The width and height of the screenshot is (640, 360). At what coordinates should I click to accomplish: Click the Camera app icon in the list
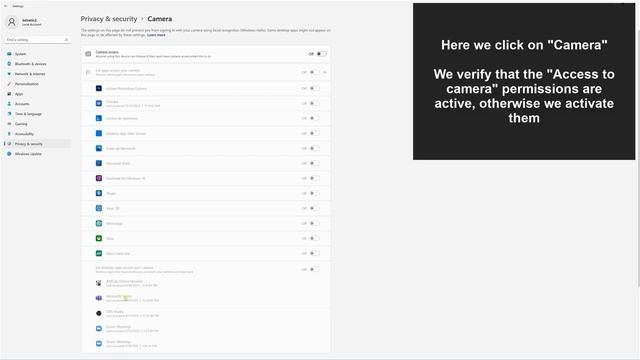tap(99, 103)
